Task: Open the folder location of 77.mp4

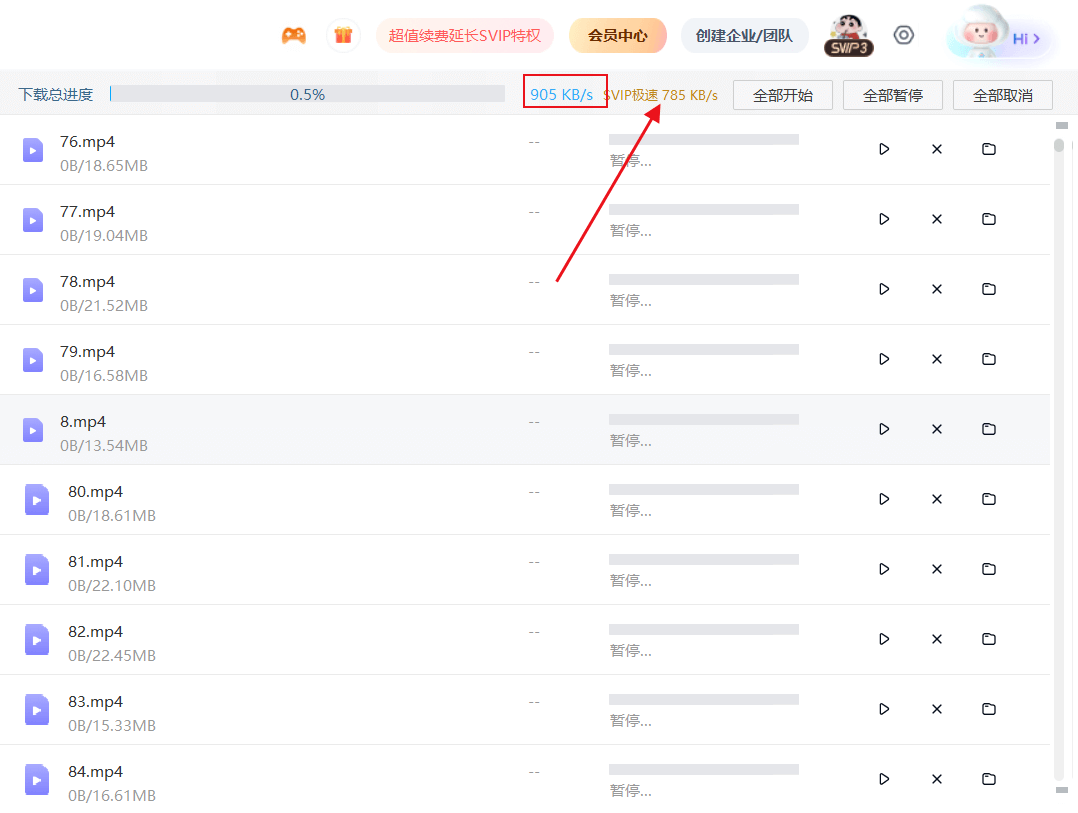Action: [988, 218]
